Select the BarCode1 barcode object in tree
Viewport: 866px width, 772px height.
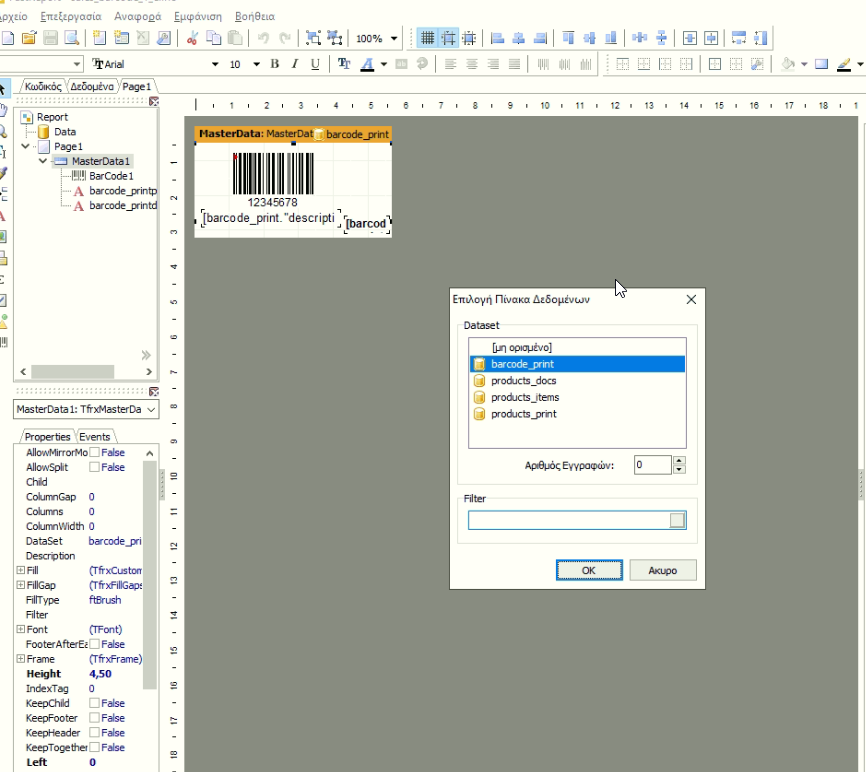pos(111,176)
